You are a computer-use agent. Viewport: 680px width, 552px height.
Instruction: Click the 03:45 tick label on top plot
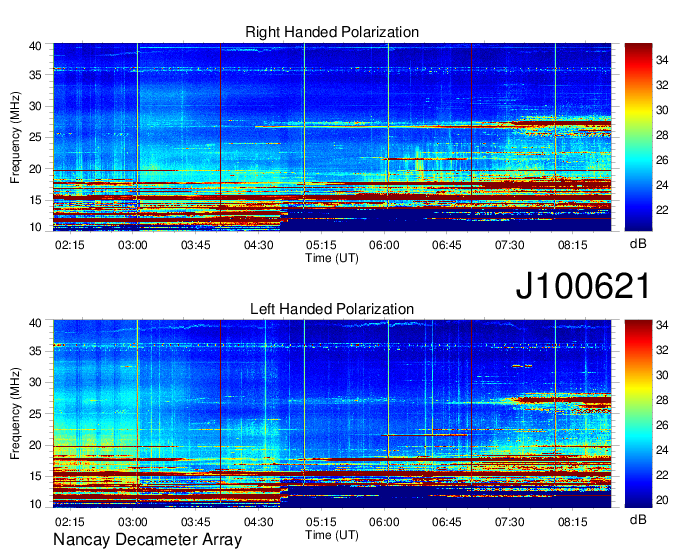tap(196, 245)
